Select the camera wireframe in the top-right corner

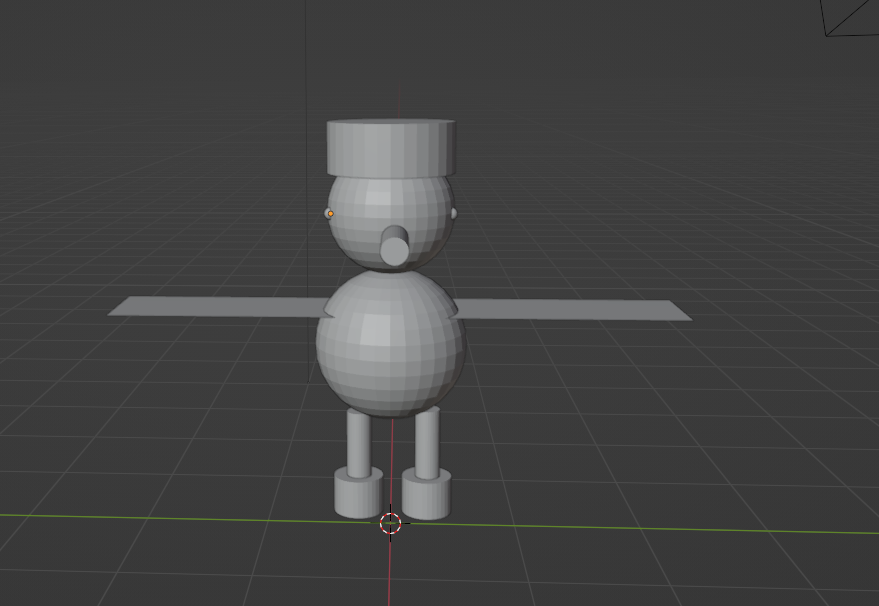(849, 15)
